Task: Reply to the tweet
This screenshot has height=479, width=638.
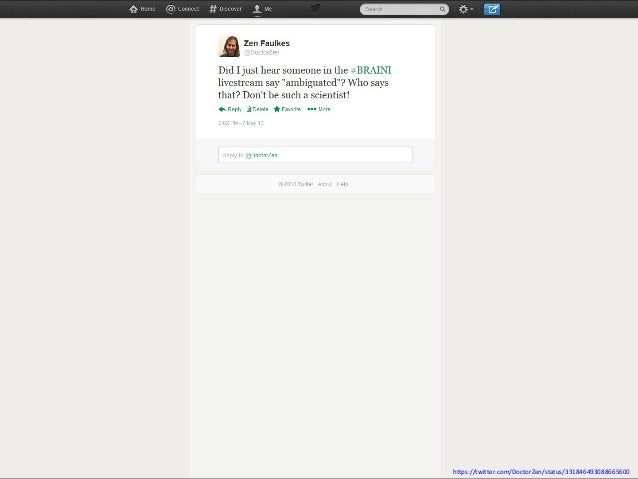Action: click(230, 109)
